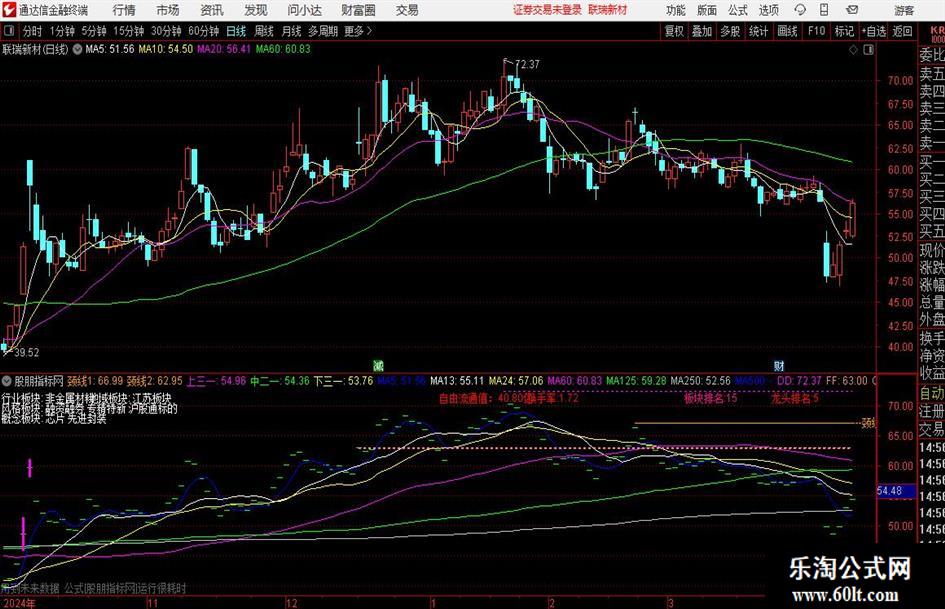This screenshot has height=609, width=945.
Task: Click the 颈线1: 66.99 value
Action: click(x=95, y=381)
